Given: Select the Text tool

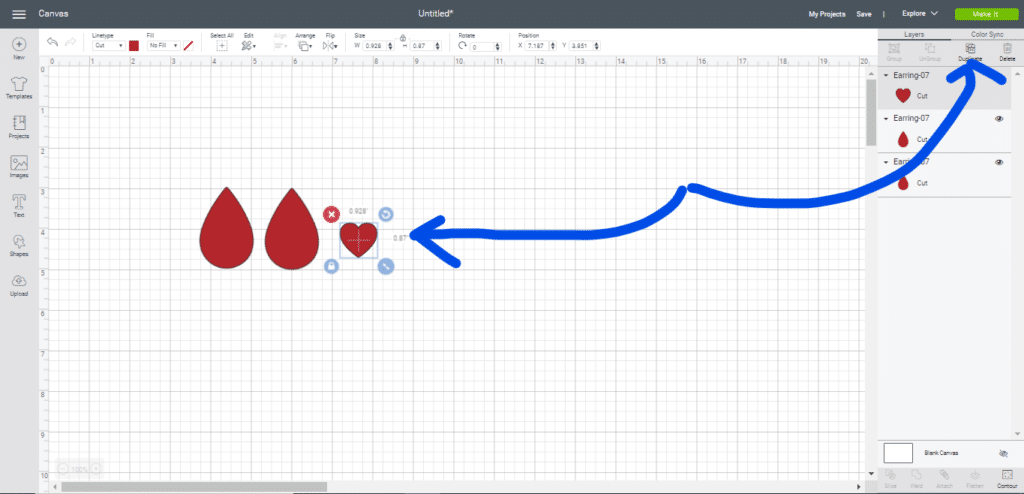Looking at the screenshot, I should (x=19, y=204).
